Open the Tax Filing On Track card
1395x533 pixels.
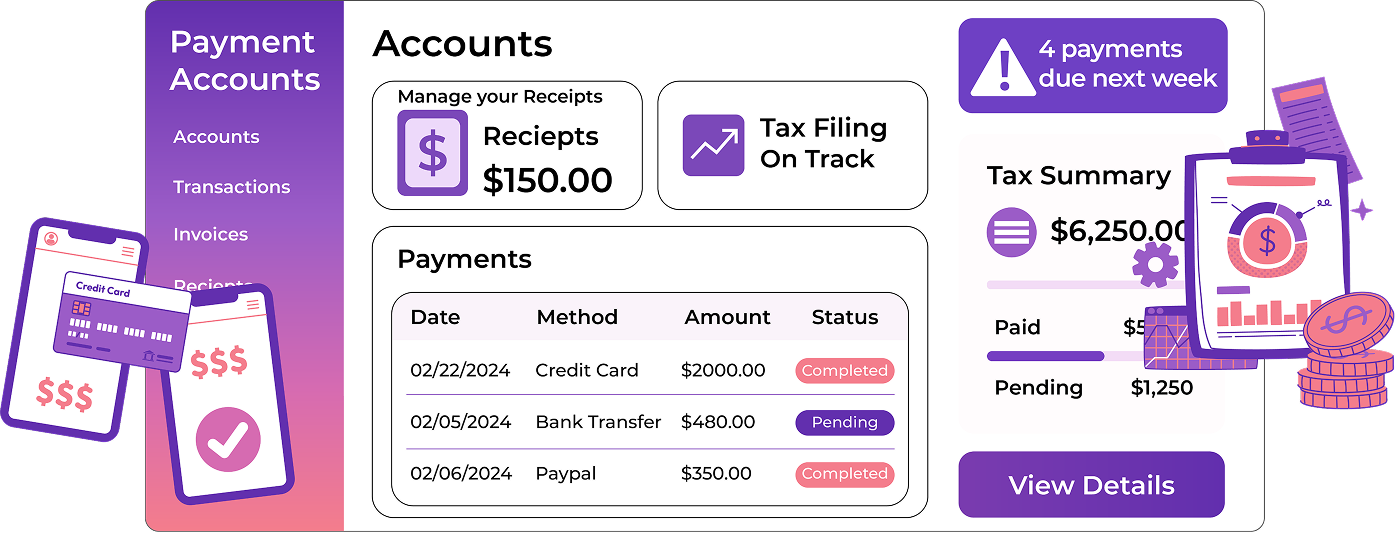tap(792, 146)
